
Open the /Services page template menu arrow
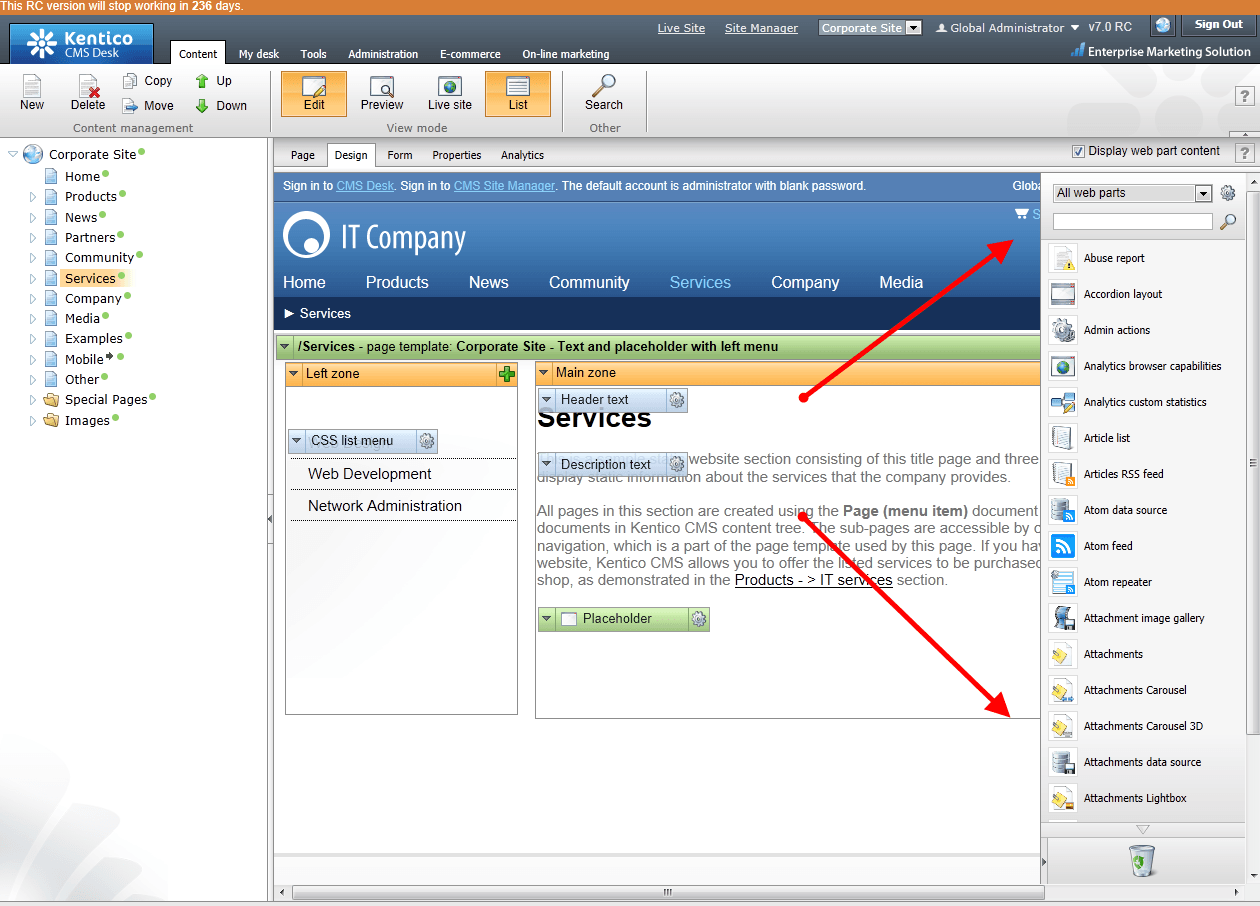tap(285, 347)
